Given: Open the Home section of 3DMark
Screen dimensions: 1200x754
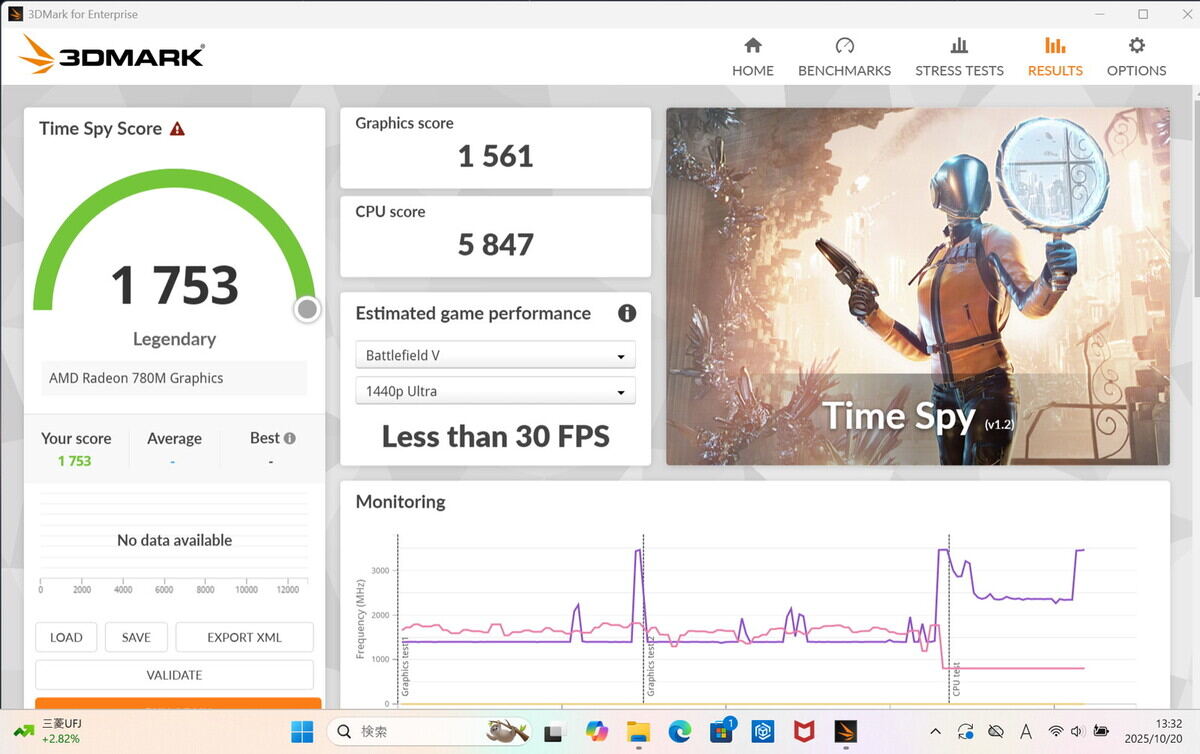Looking at the screenshot, I should coord(752,55).
